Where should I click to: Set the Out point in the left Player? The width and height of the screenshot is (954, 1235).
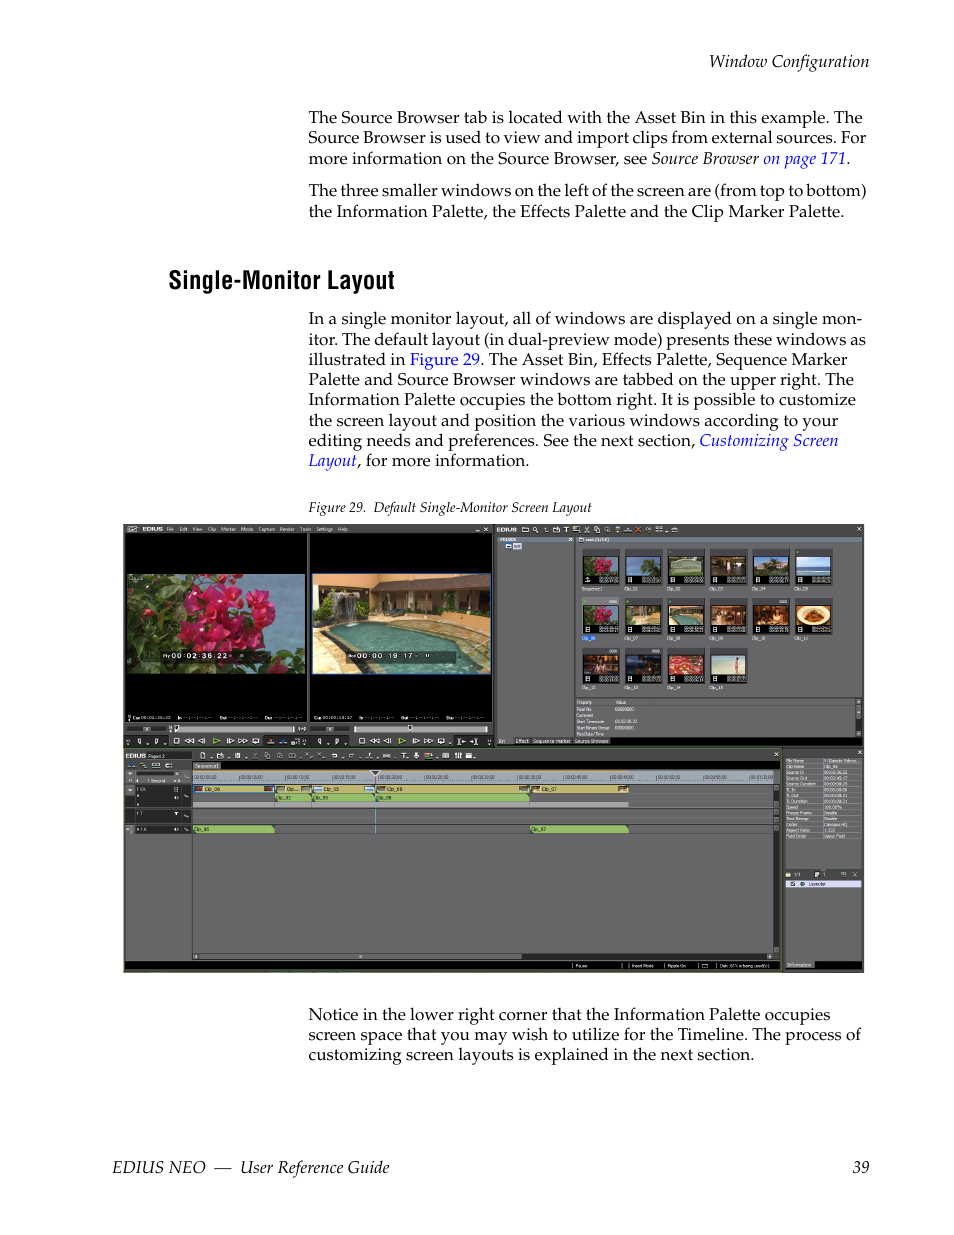[x=156, y=741]
